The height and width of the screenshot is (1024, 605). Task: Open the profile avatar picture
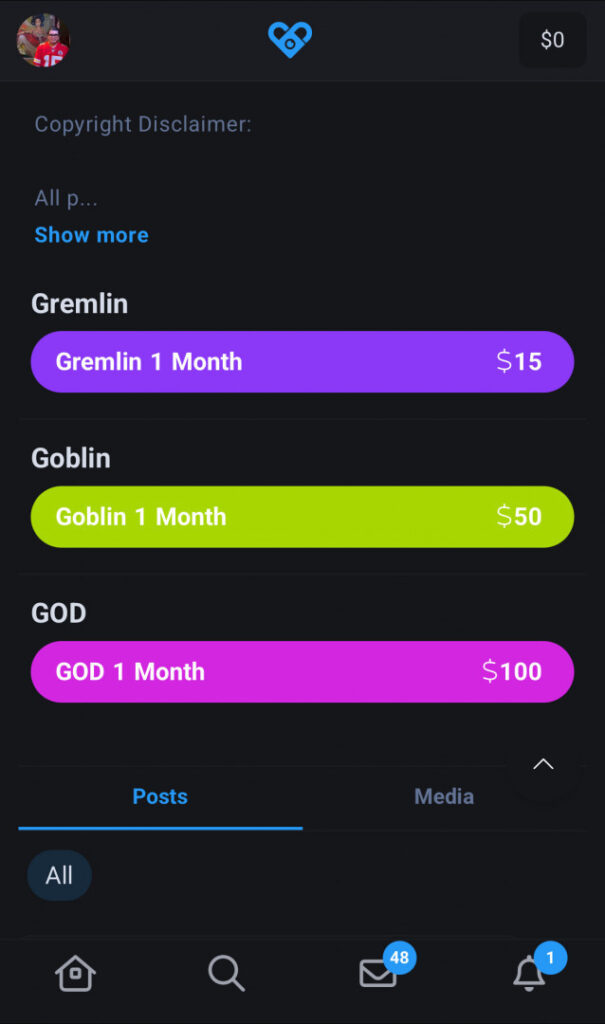coord(43,40)
